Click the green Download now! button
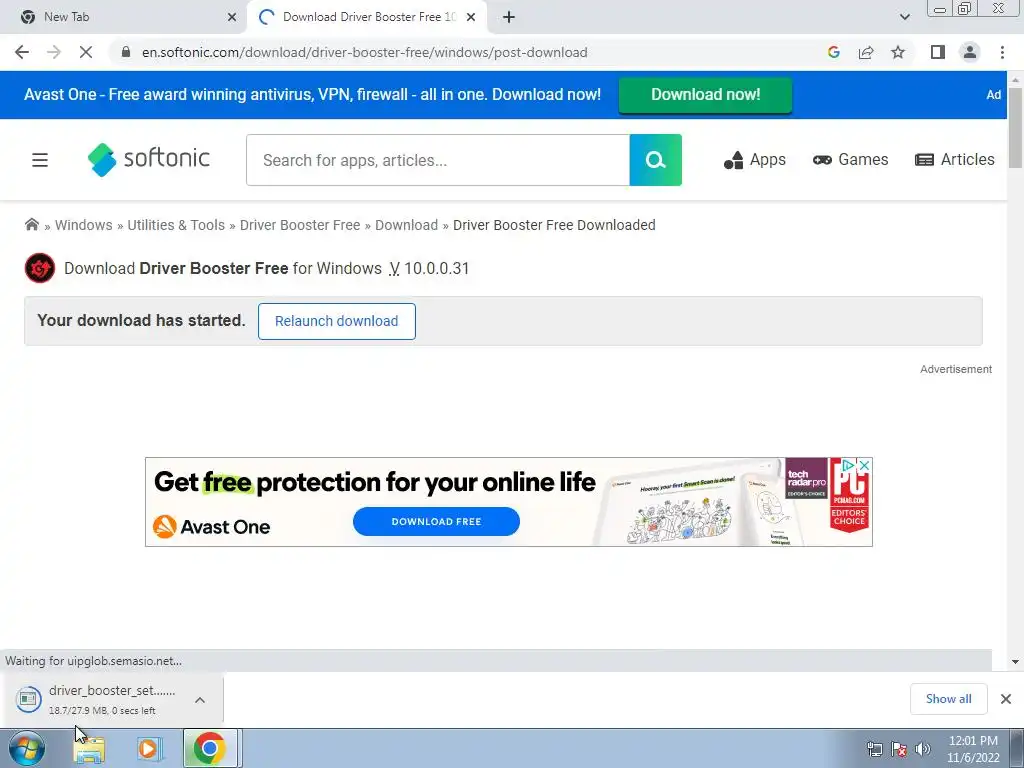This screenshot has width=1024, height=768. tap(705, 95)
